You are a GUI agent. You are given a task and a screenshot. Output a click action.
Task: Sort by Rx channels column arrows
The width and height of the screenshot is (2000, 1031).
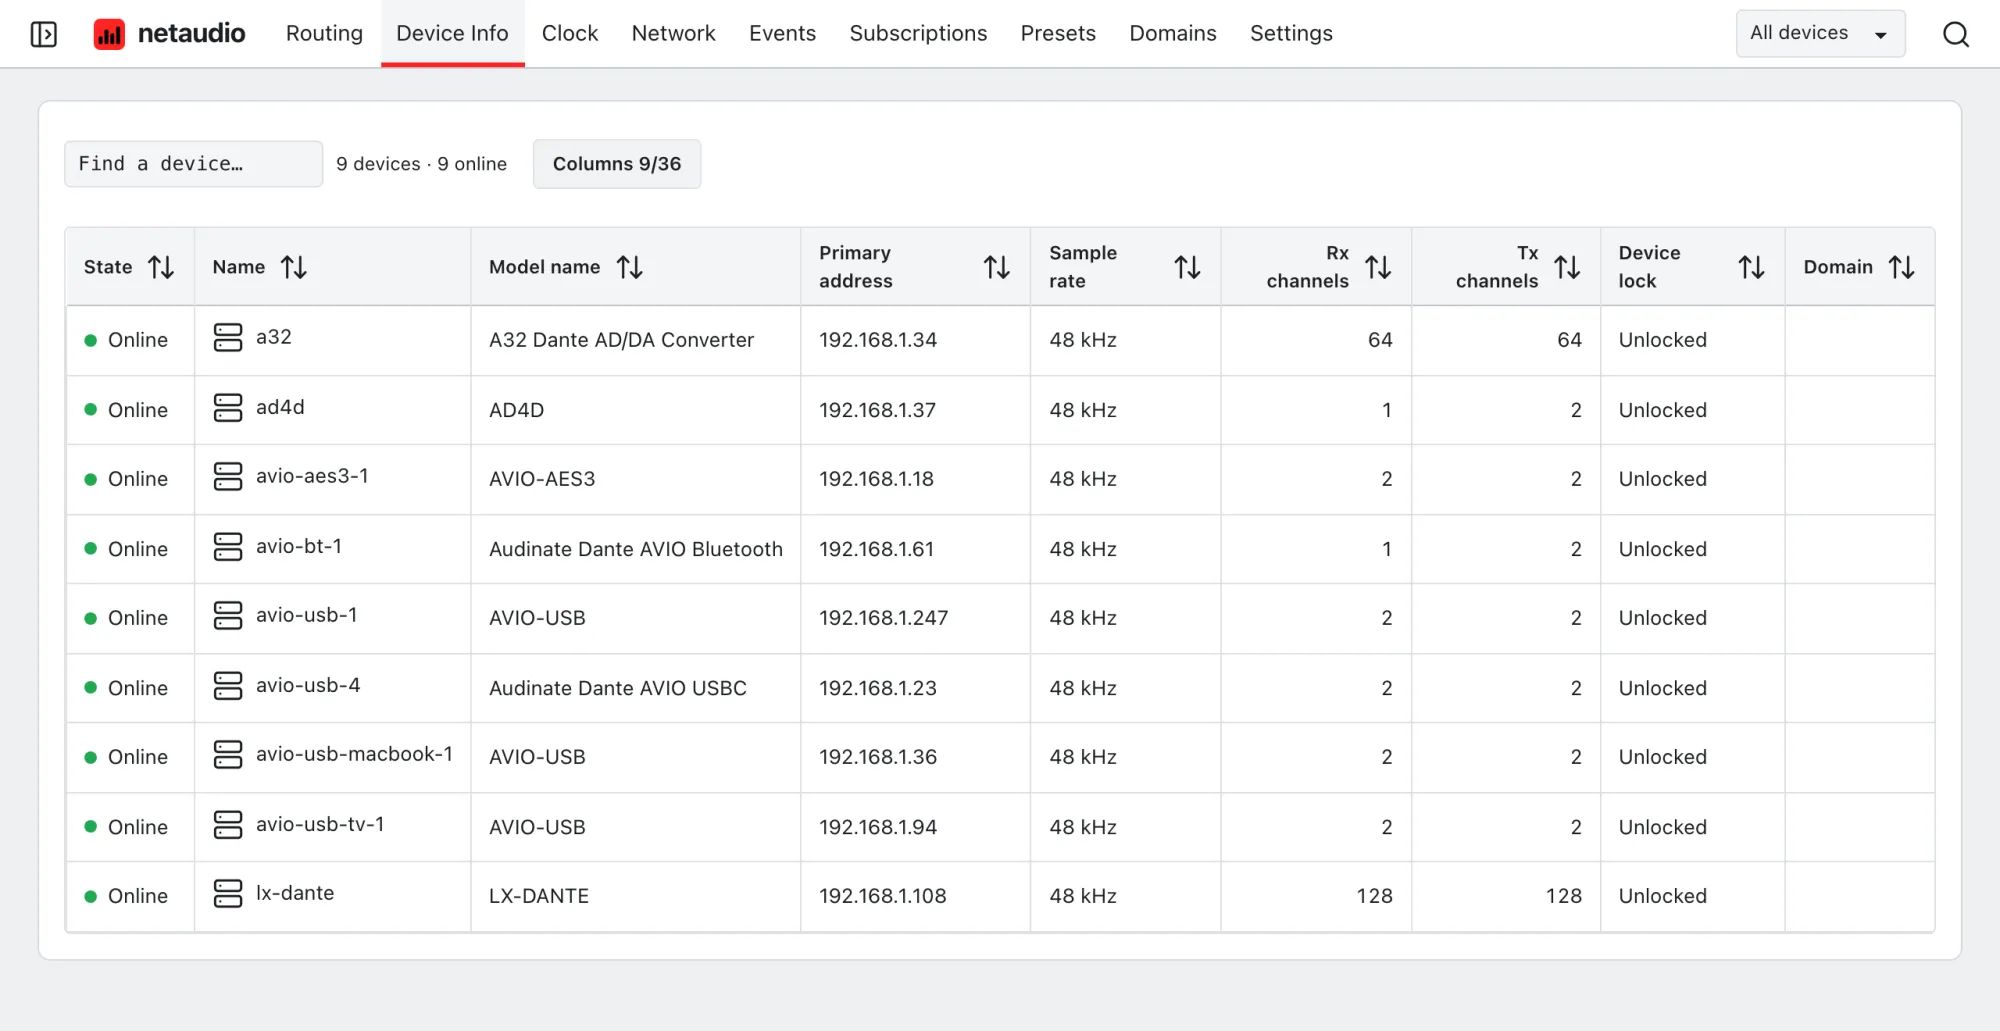click(1379, 267)
